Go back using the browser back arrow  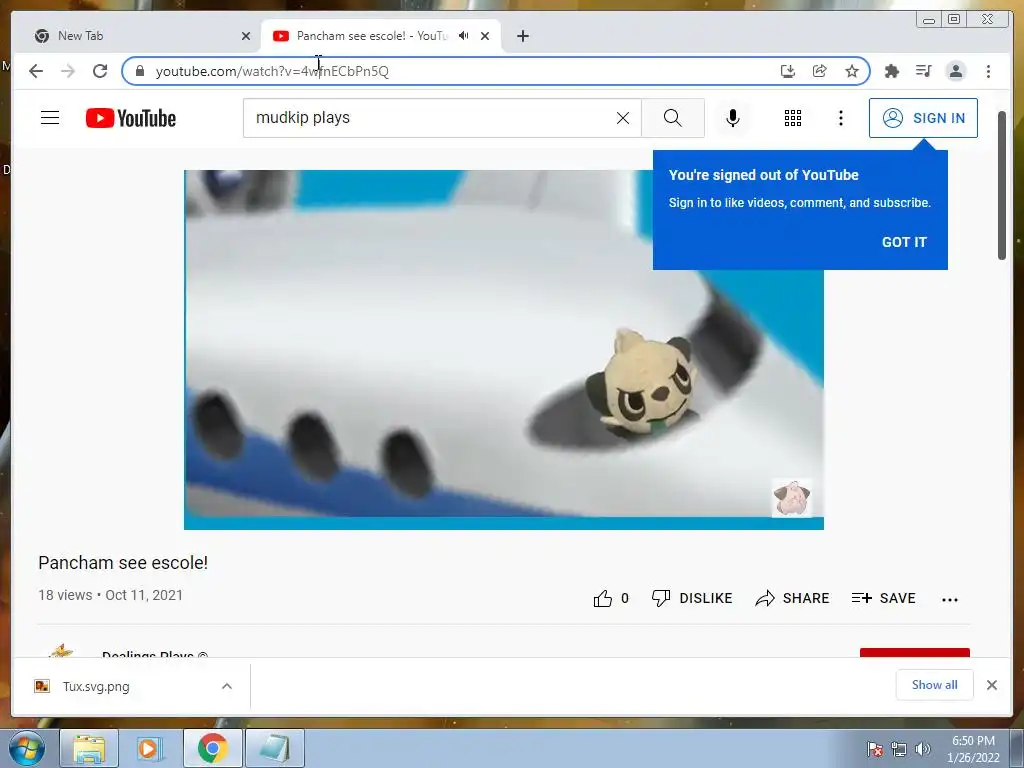coord(36,71)
